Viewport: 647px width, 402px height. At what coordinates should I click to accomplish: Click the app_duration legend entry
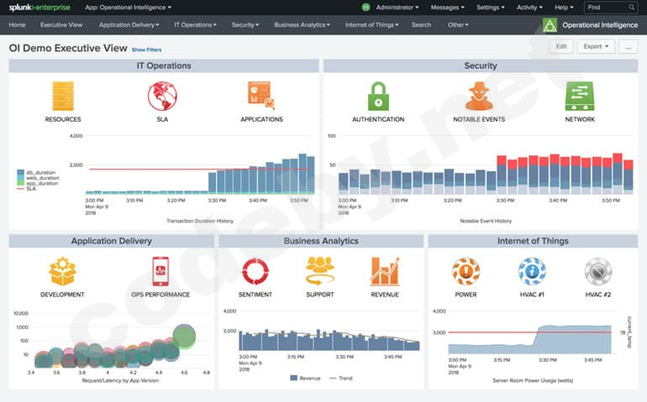[x=38, y=183]
